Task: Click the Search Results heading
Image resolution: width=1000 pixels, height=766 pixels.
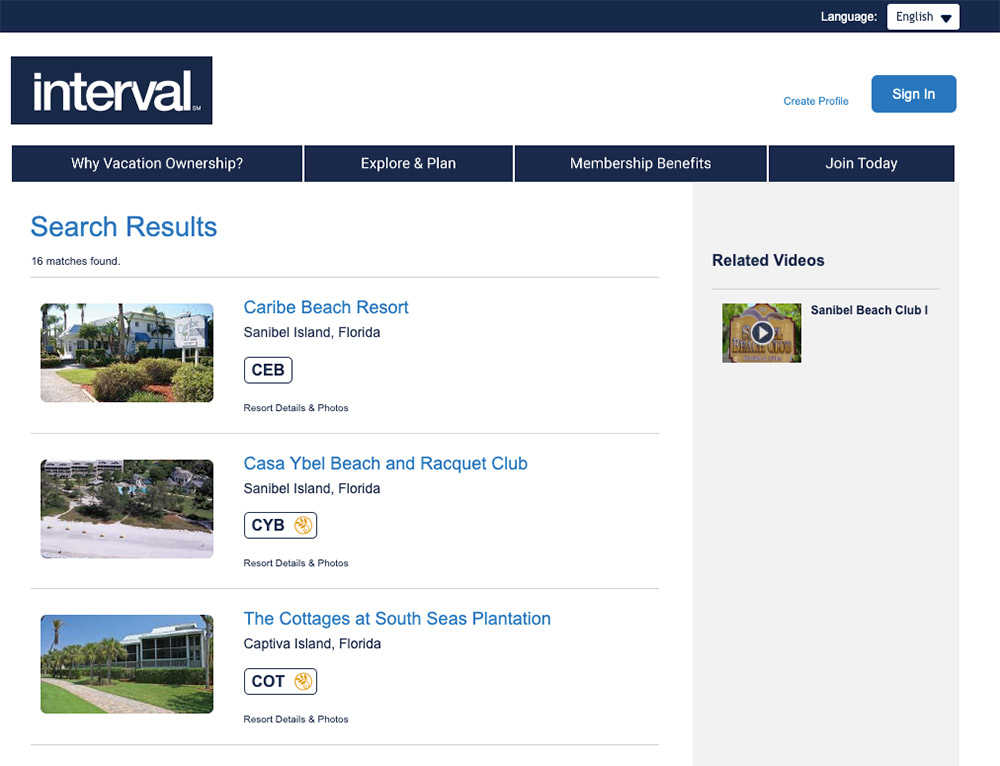Action: tap(124, 227)
